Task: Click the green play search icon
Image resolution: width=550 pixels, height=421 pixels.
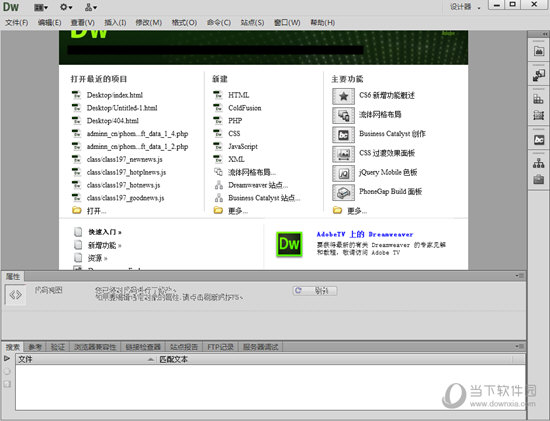Action: click(7, 358)
